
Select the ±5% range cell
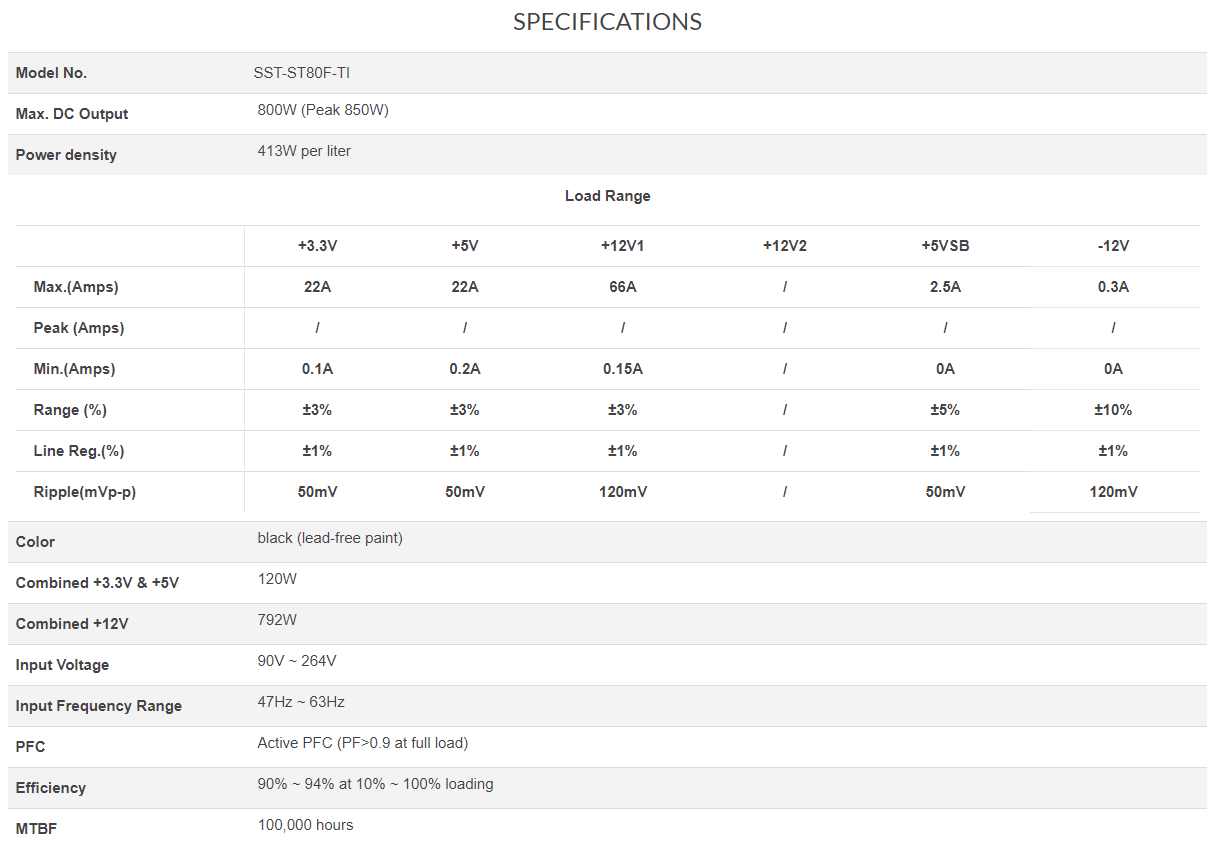[x=944, y=410]
